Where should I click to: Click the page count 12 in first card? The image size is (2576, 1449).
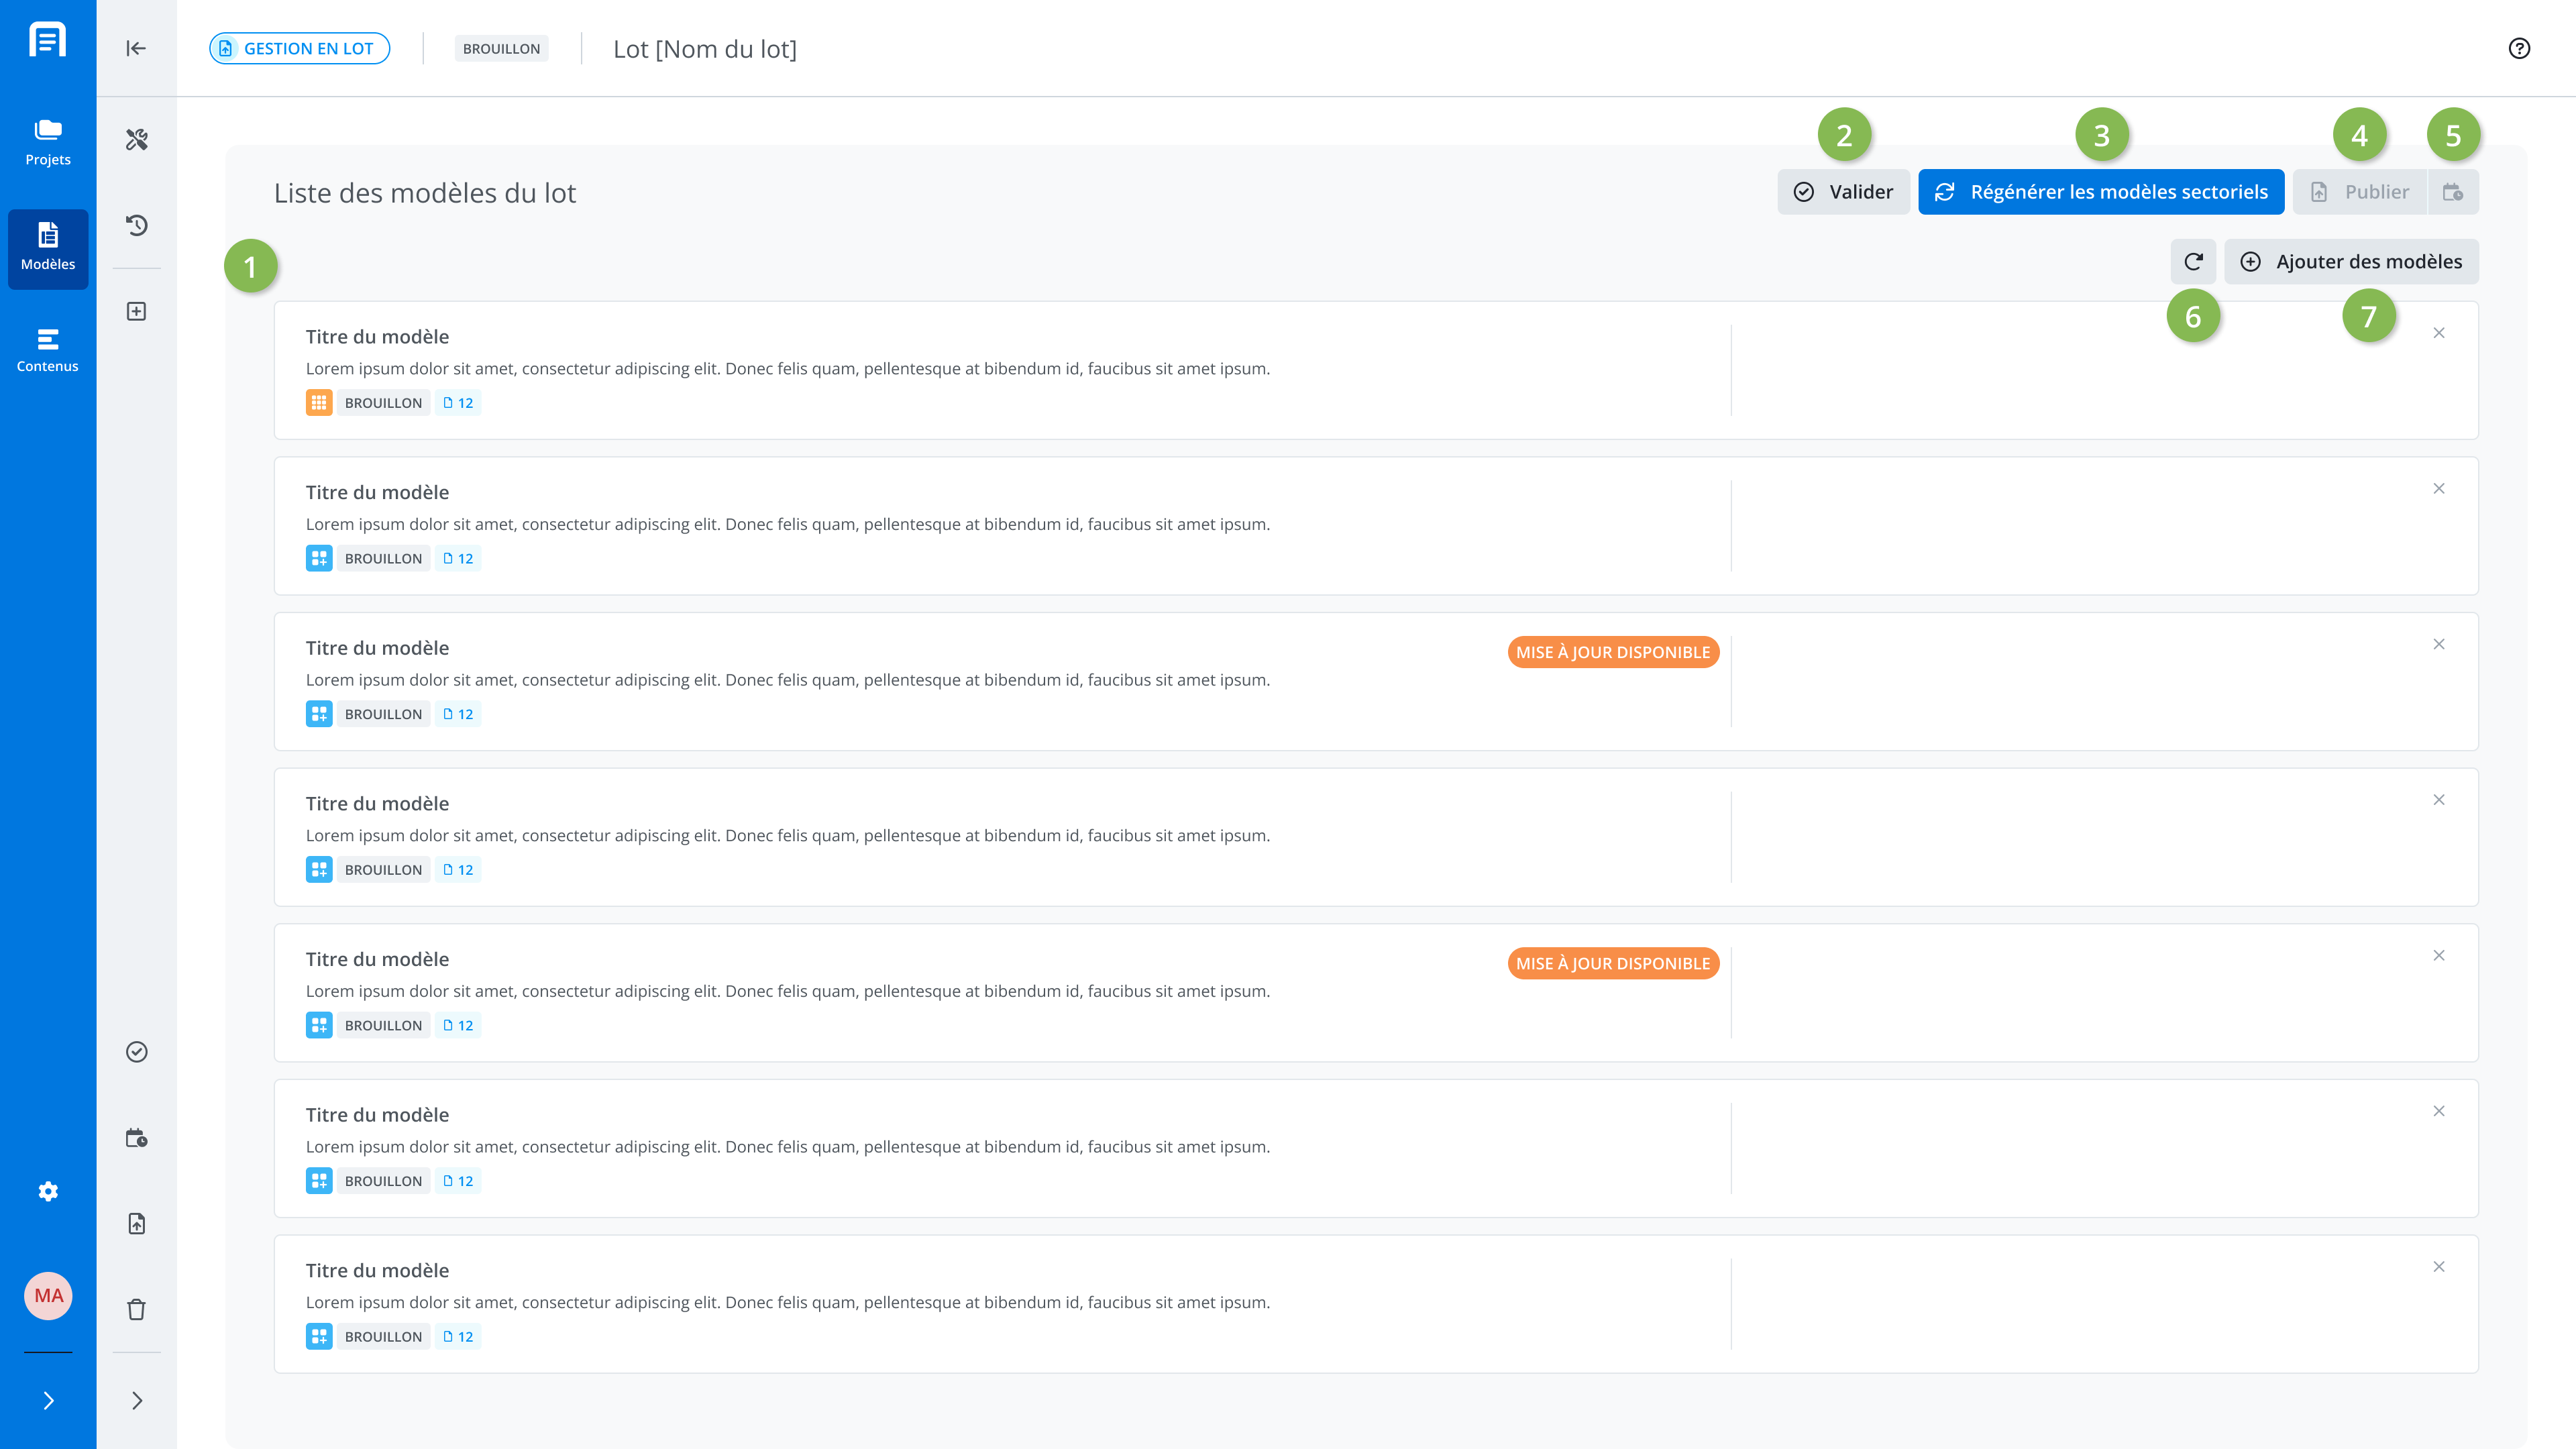pos(458,402)
